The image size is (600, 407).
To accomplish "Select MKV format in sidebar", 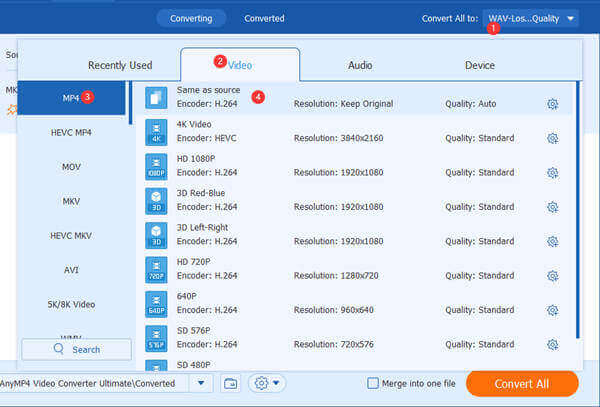I will point(71,201).
